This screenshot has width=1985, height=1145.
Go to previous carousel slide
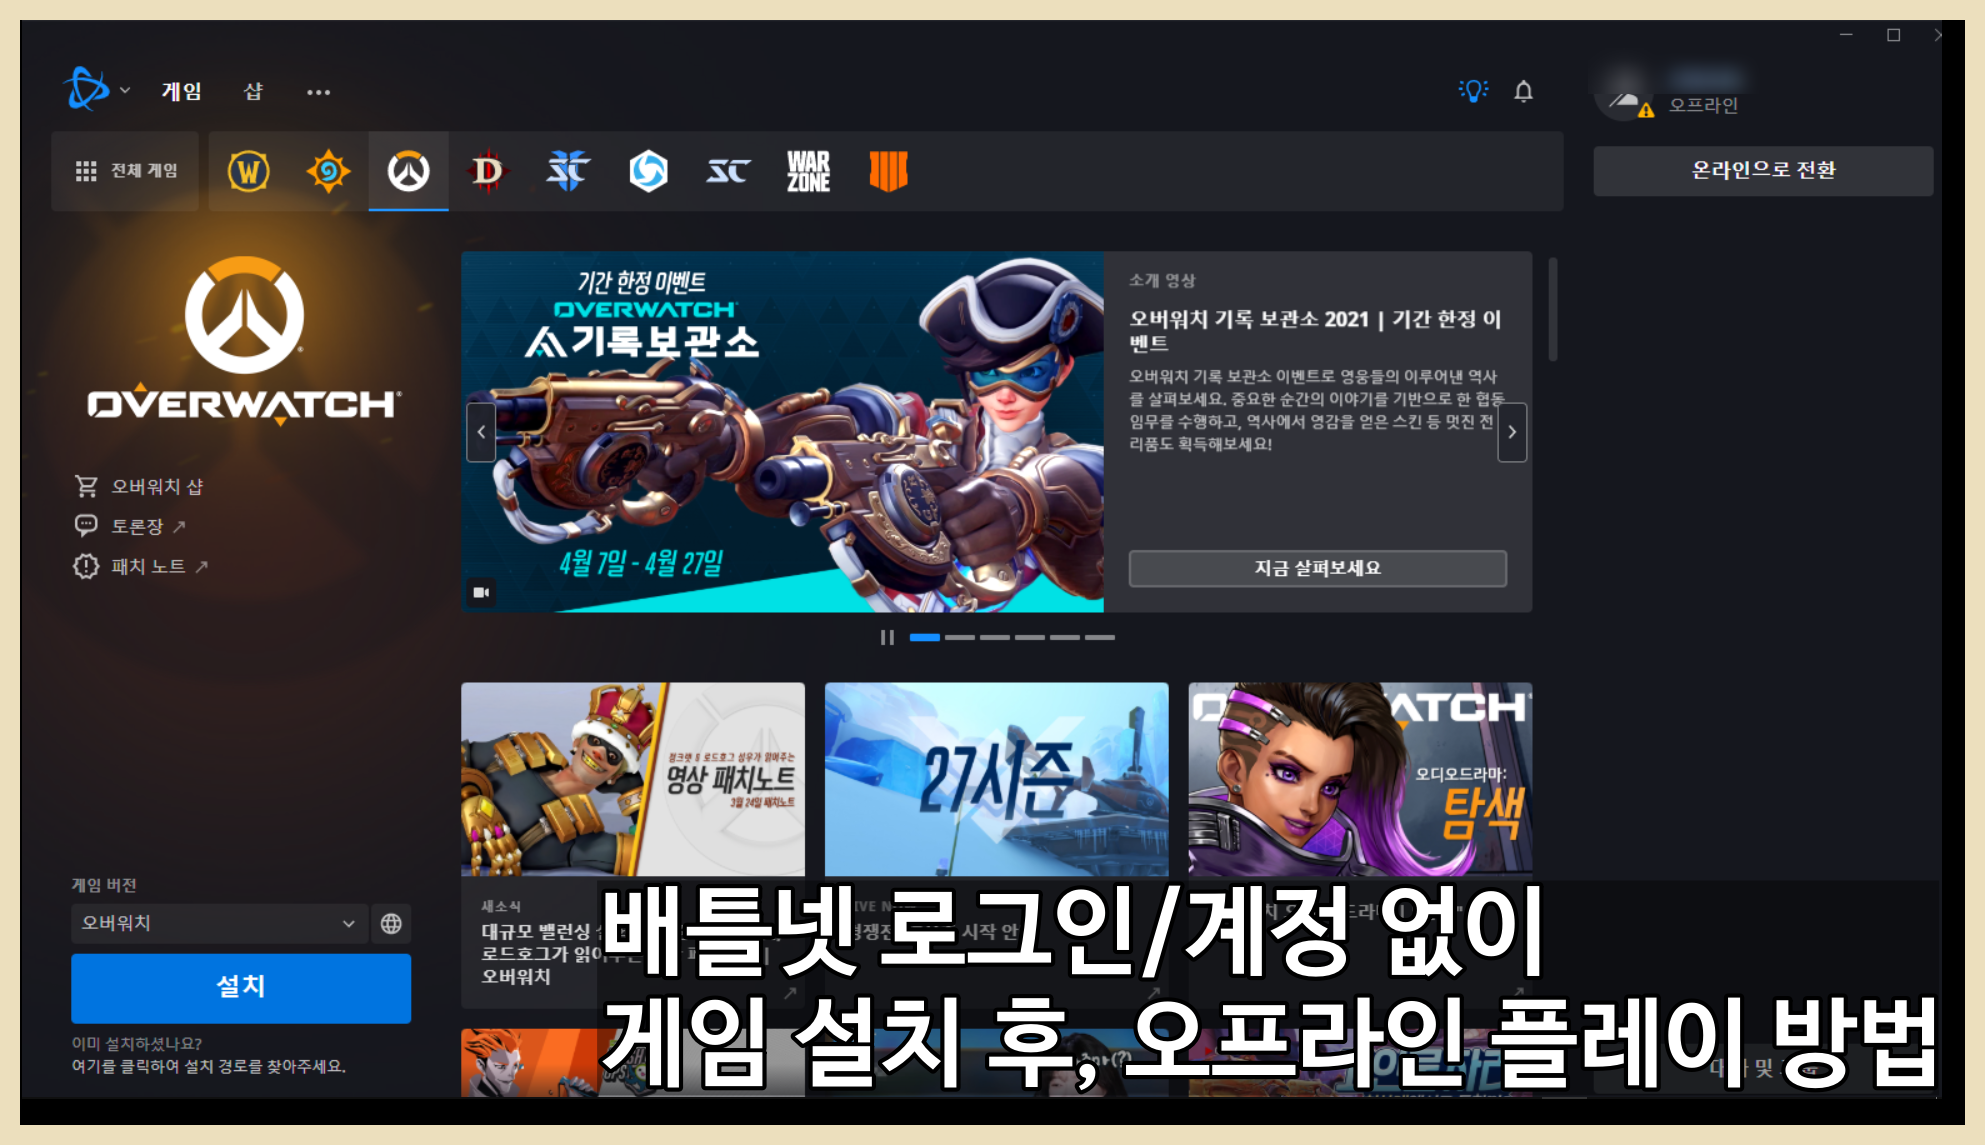tap(481, 432)
